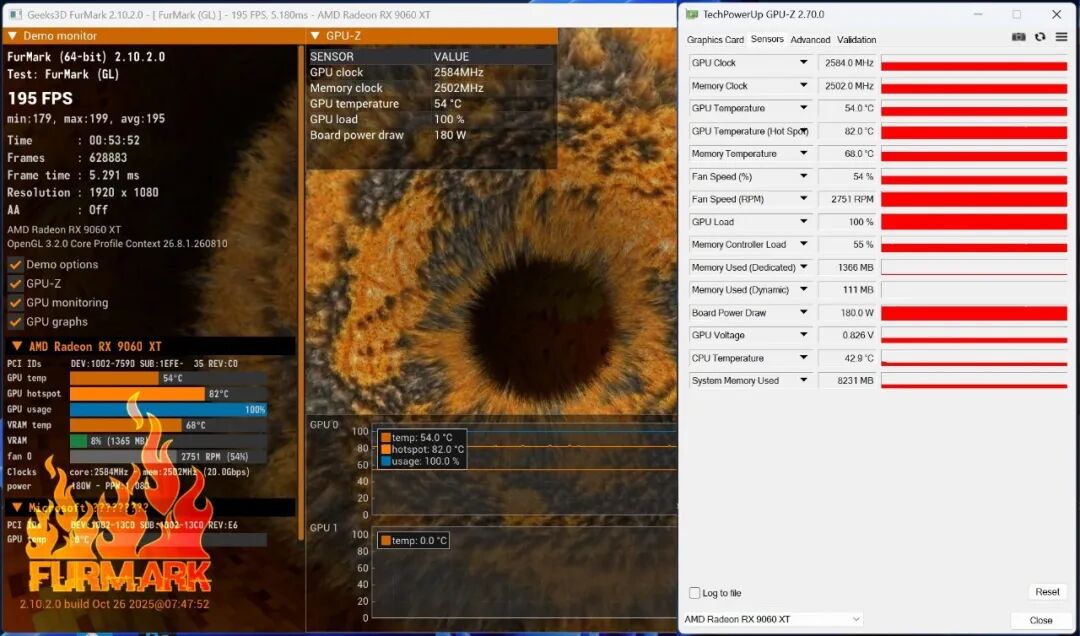This screenshot has width=1080, height=636.
Task: Open the CPU Temperature sensor dropdown
Action: [x=803, y=358]
